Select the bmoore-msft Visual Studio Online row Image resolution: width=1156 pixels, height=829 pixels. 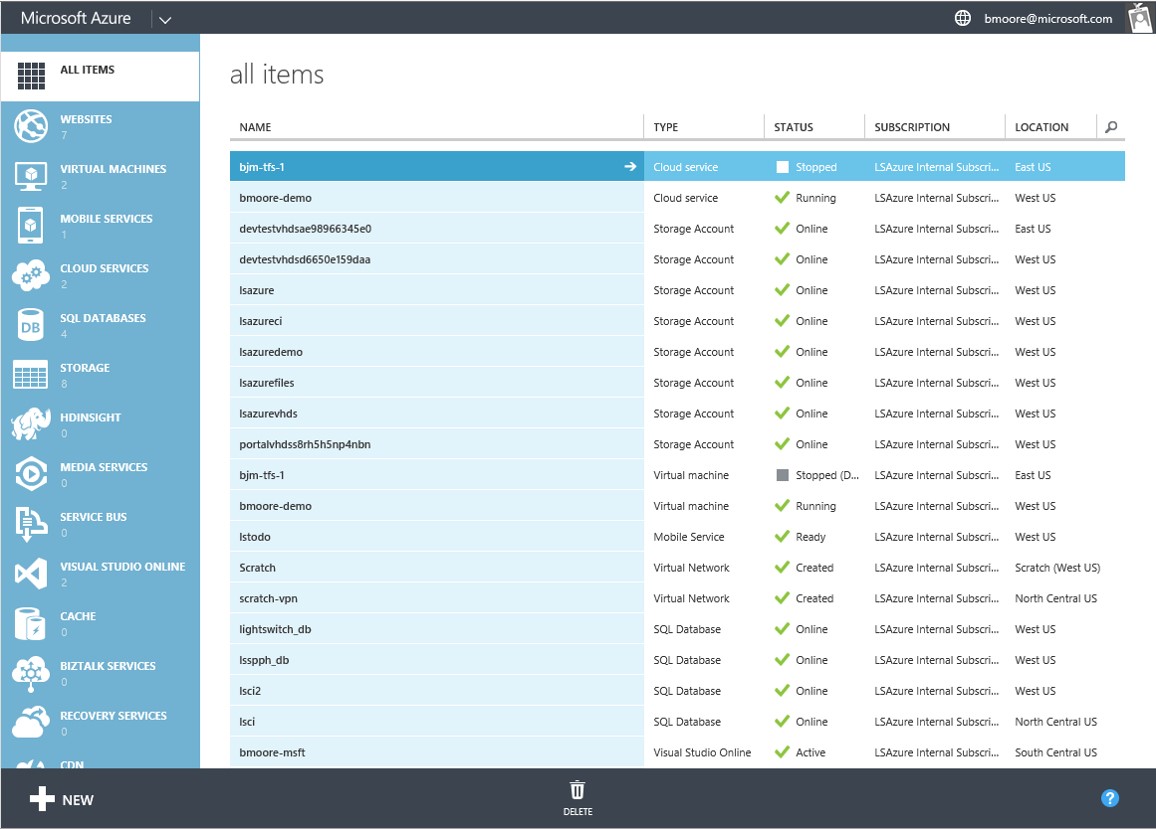(677, 752)
